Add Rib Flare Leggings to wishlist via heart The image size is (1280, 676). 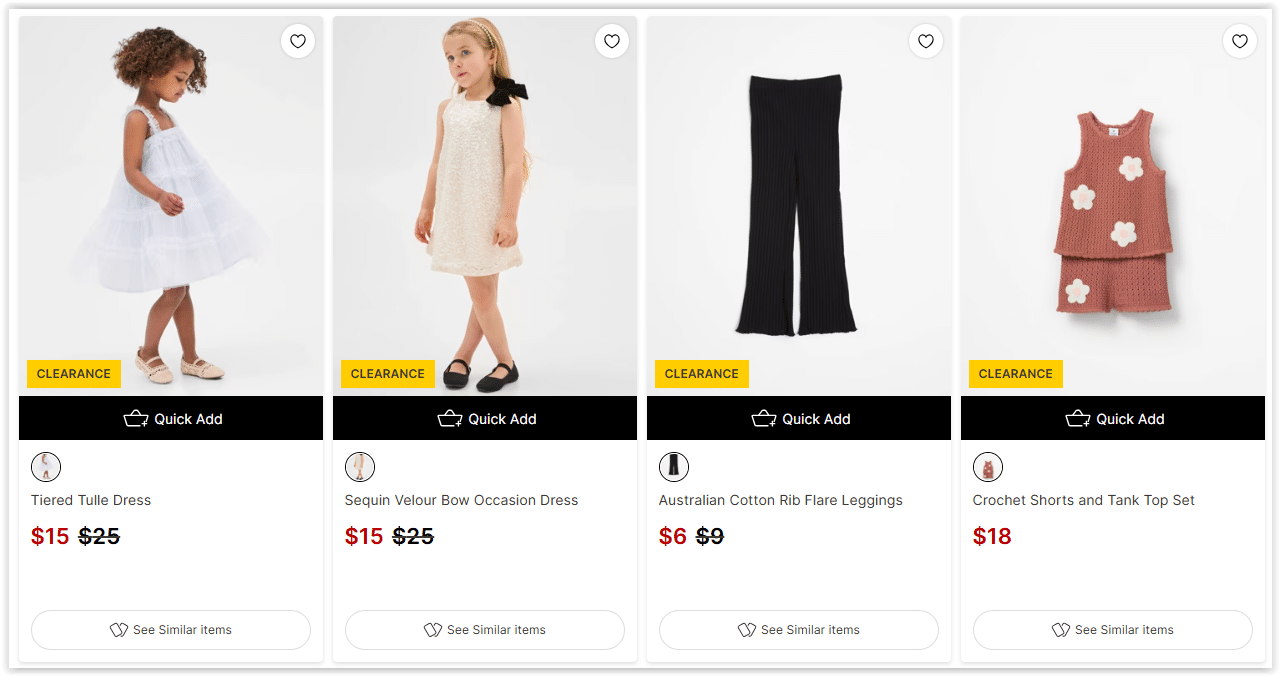pyautogui.click(x=926, y=41)
